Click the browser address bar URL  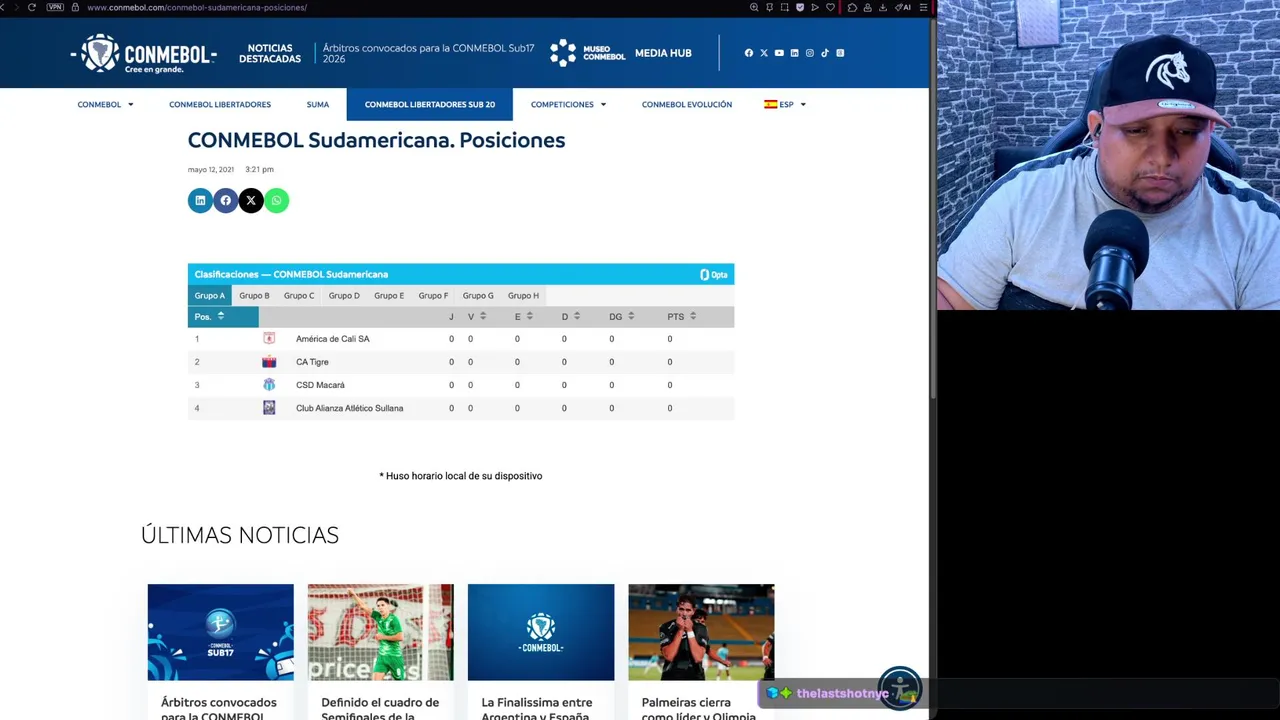point(197,7)
